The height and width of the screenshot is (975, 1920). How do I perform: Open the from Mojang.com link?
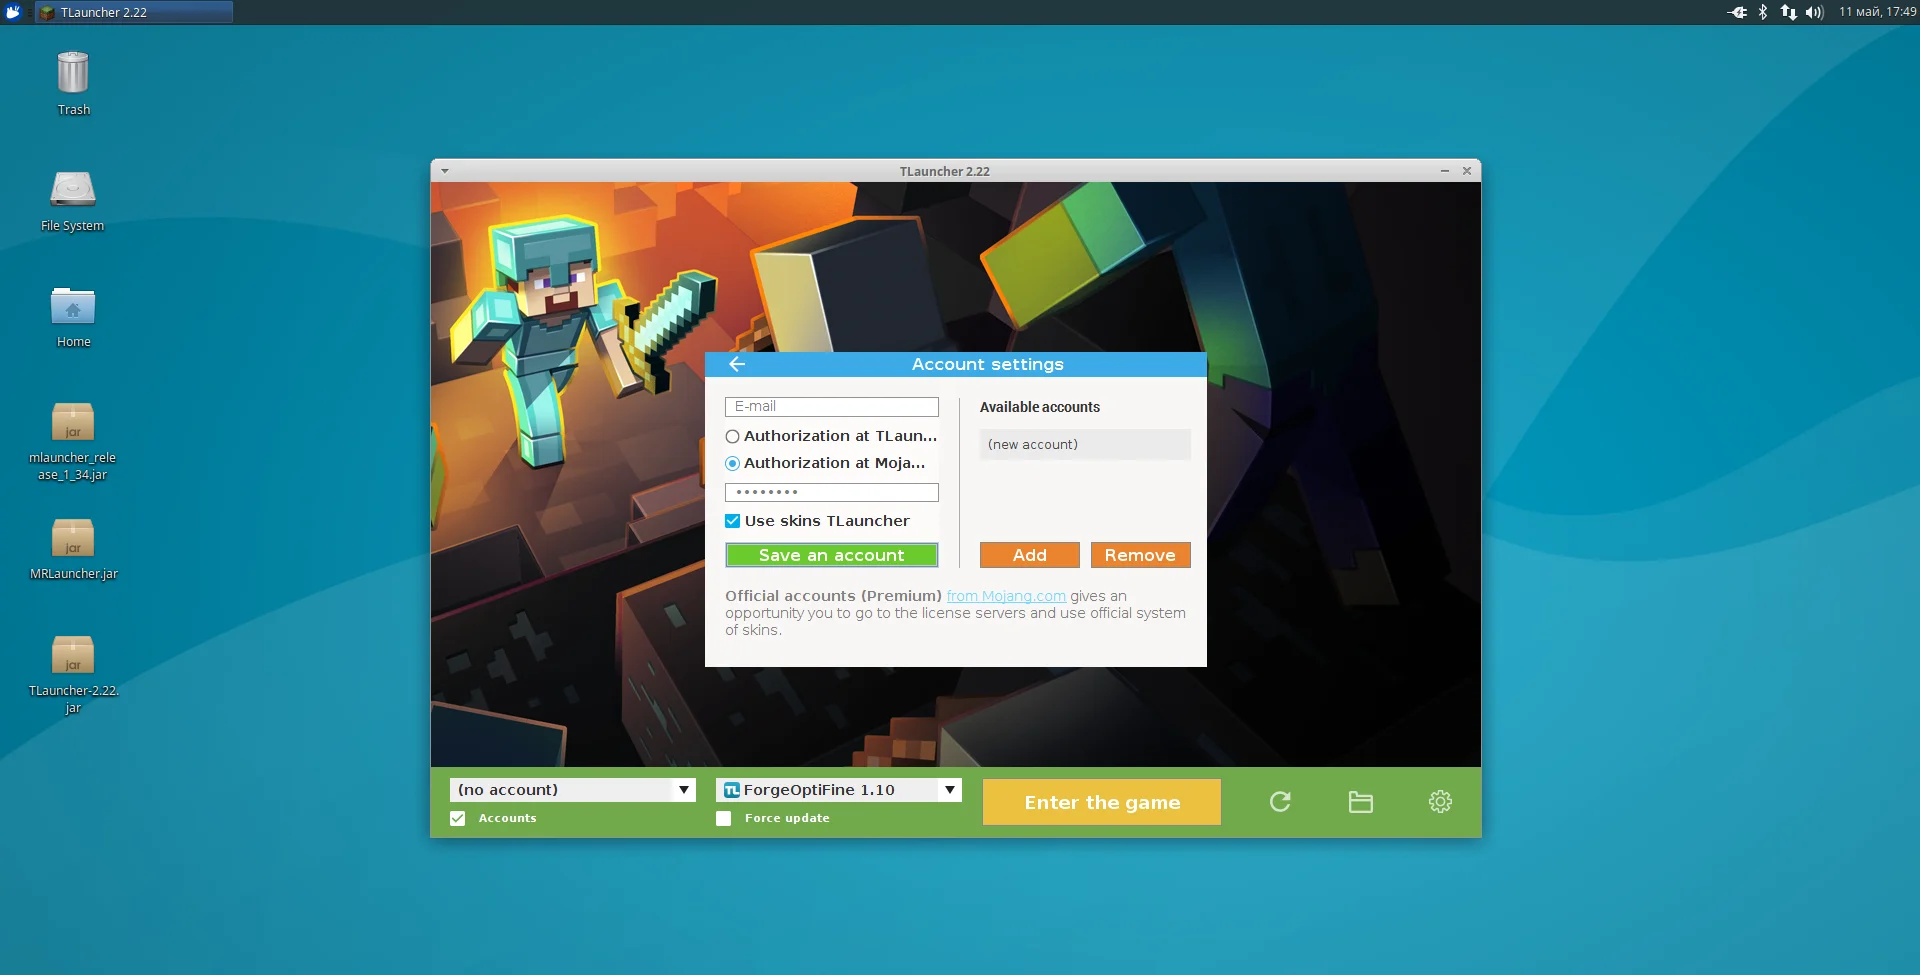[x=1006, y=596]
